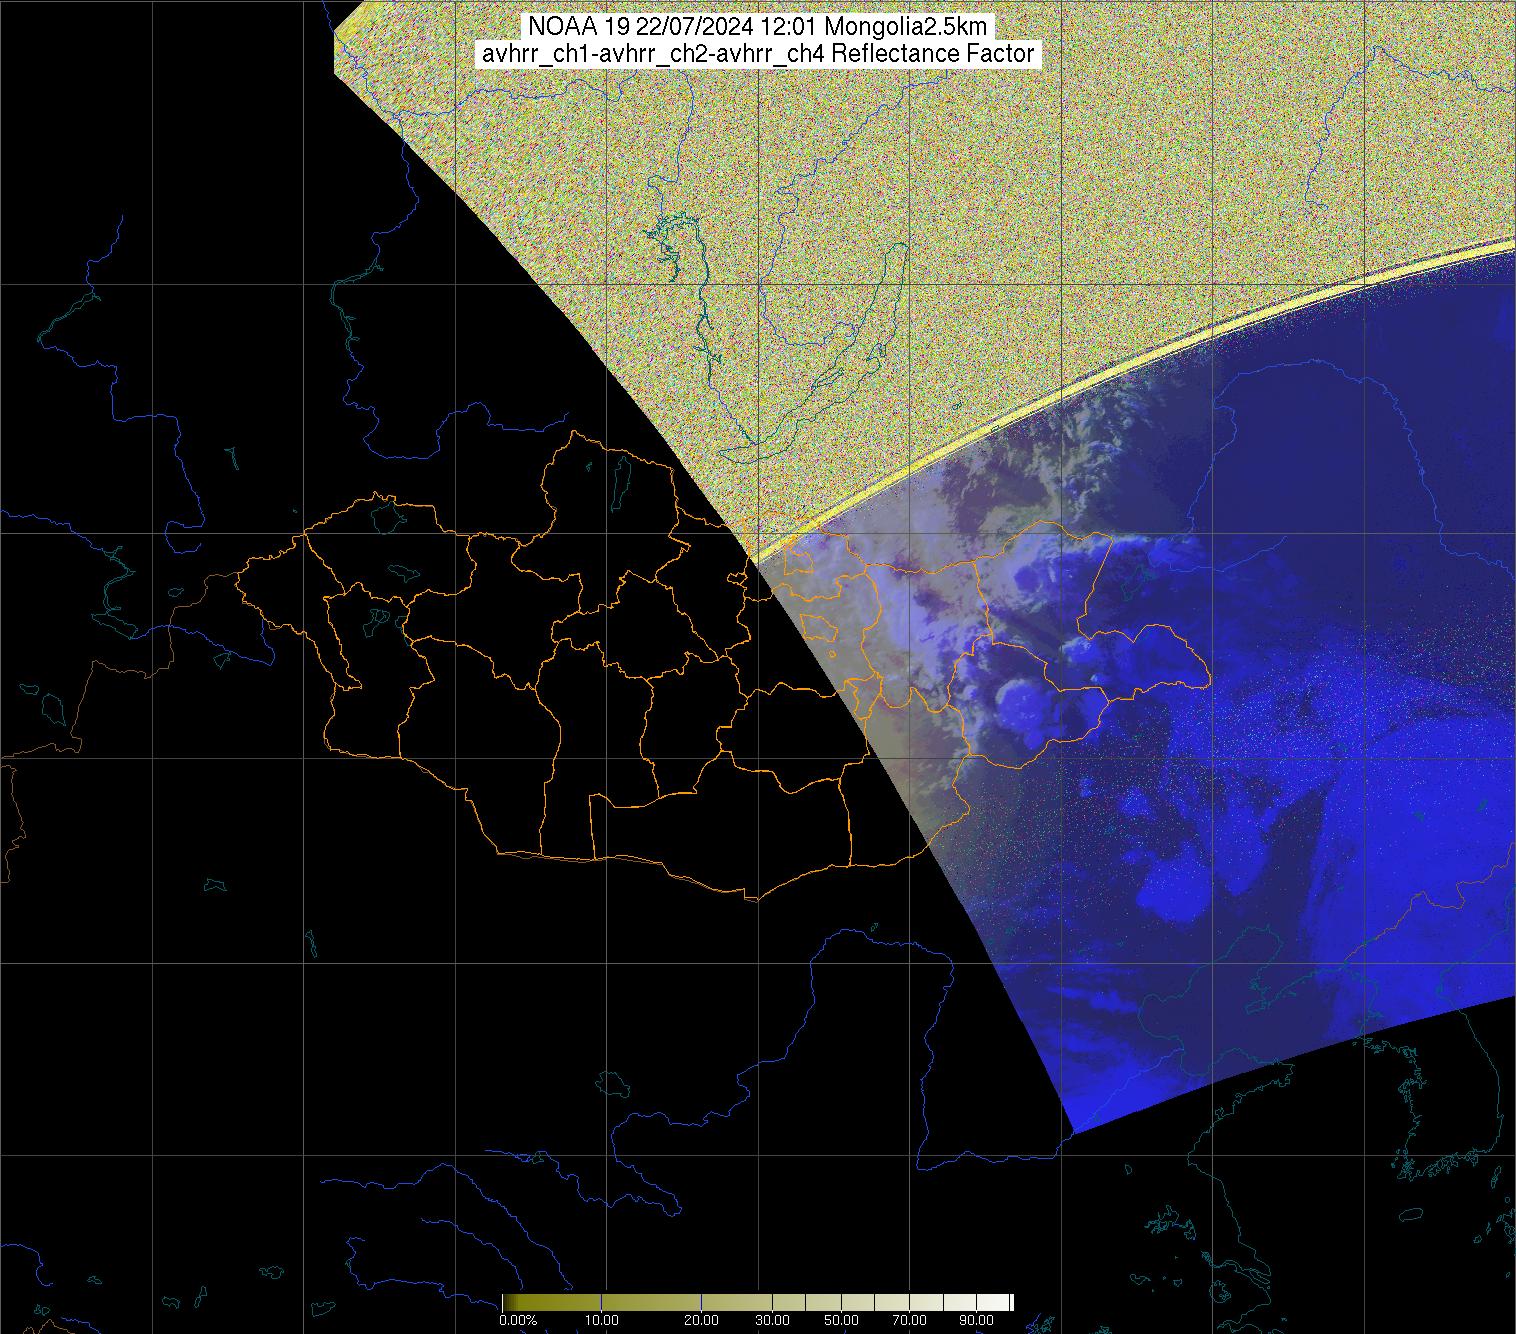The image size is (1516, 1334).
Task: Pick the 50.00 mark on the color bar
Action: [841, 1320]
